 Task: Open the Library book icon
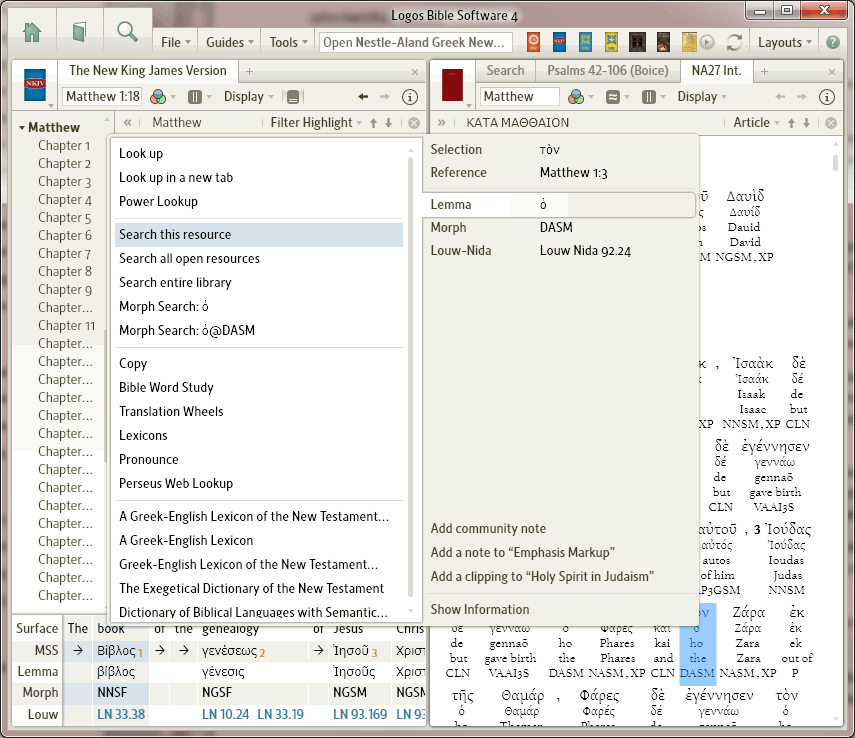click(80, 32)
